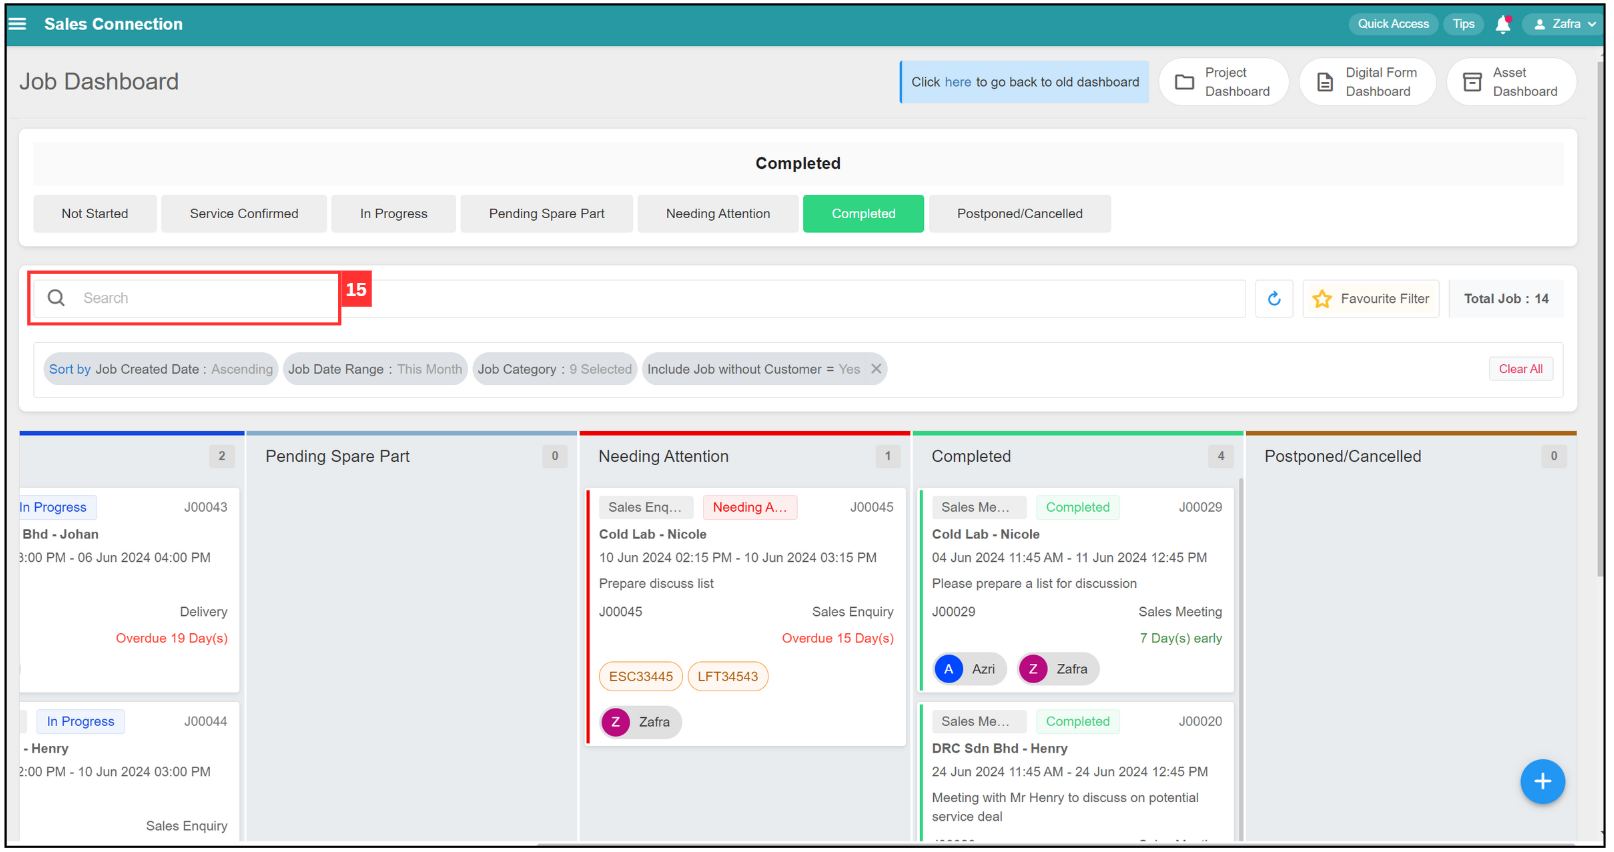Click the ESC33445 tag on job J00045
The width and height of the screenshot is (1614, 852).
641,677
